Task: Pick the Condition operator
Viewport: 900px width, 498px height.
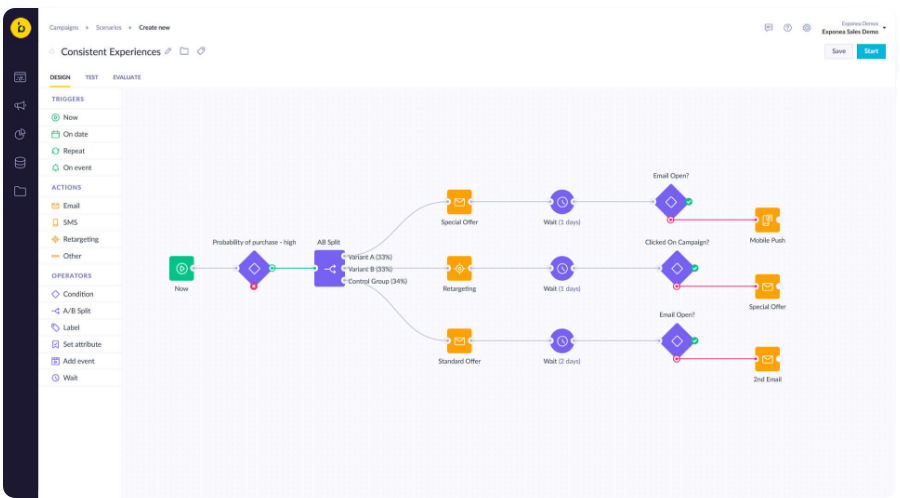Action: pyautogui.click(x=80, y=294)
